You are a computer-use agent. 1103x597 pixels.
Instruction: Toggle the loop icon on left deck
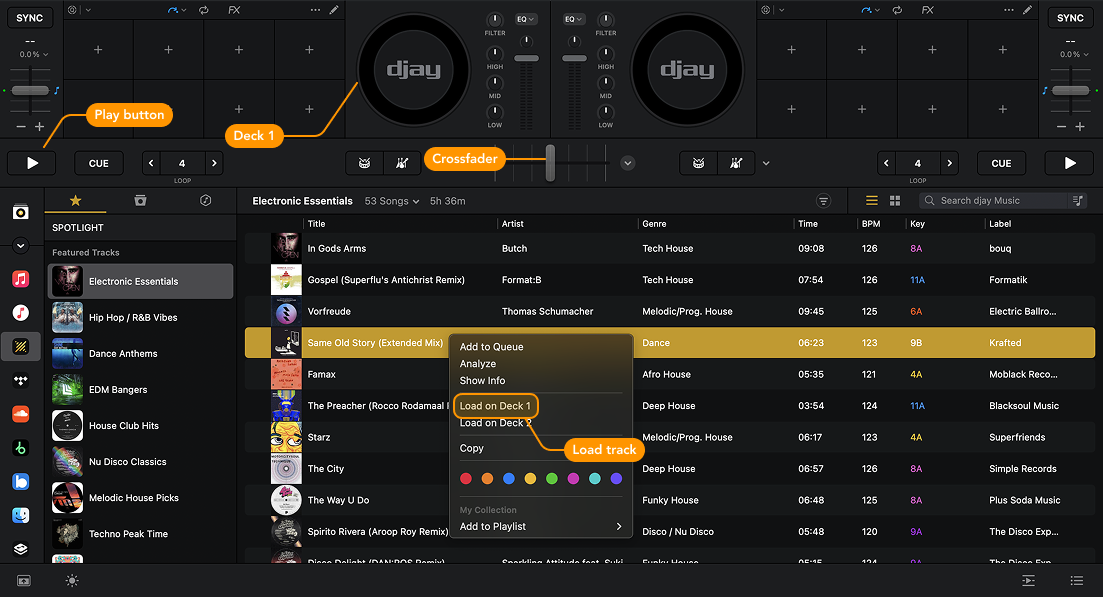tap(204, 10)
